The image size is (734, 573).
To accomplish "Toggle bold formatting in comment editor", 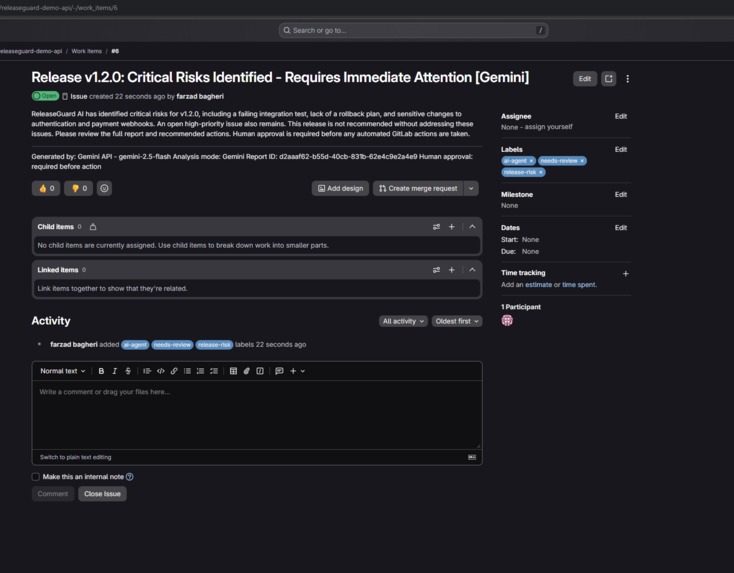I will coord(101,371).
